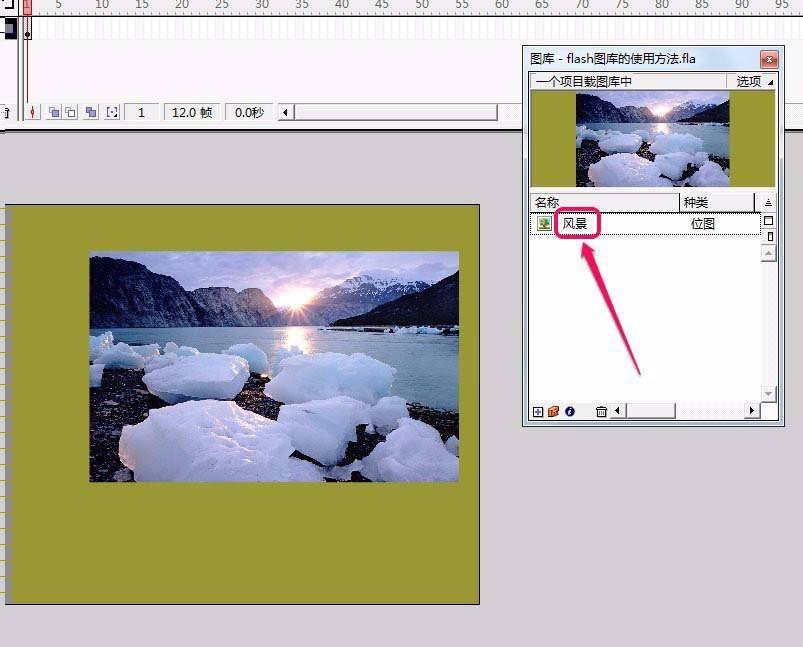Screen dimensions: 803x647
Task: Click the delete trash icon in library
Action: (x=601, y=411)
